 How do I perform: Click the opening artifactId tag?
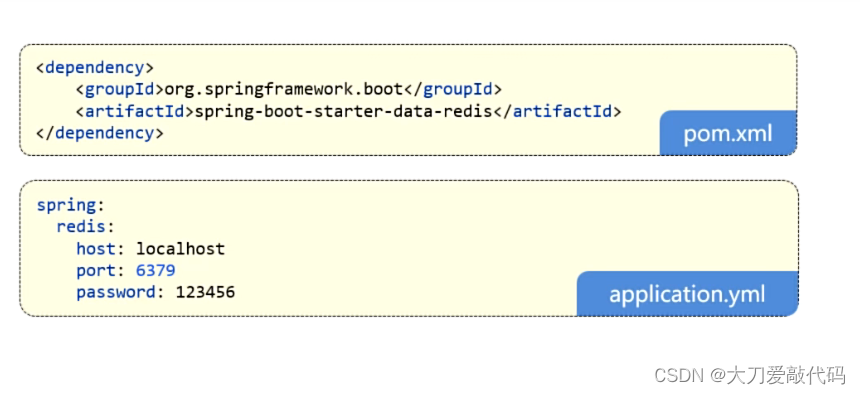(x=135, y=111)
